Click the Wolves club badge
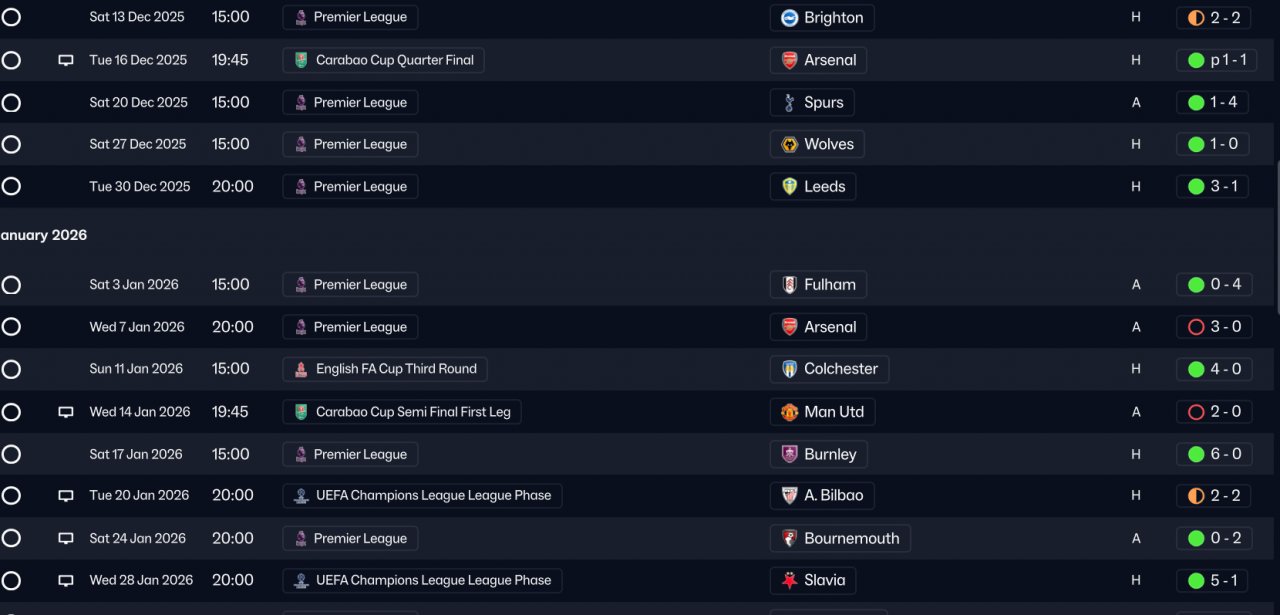 coord(790,144)
